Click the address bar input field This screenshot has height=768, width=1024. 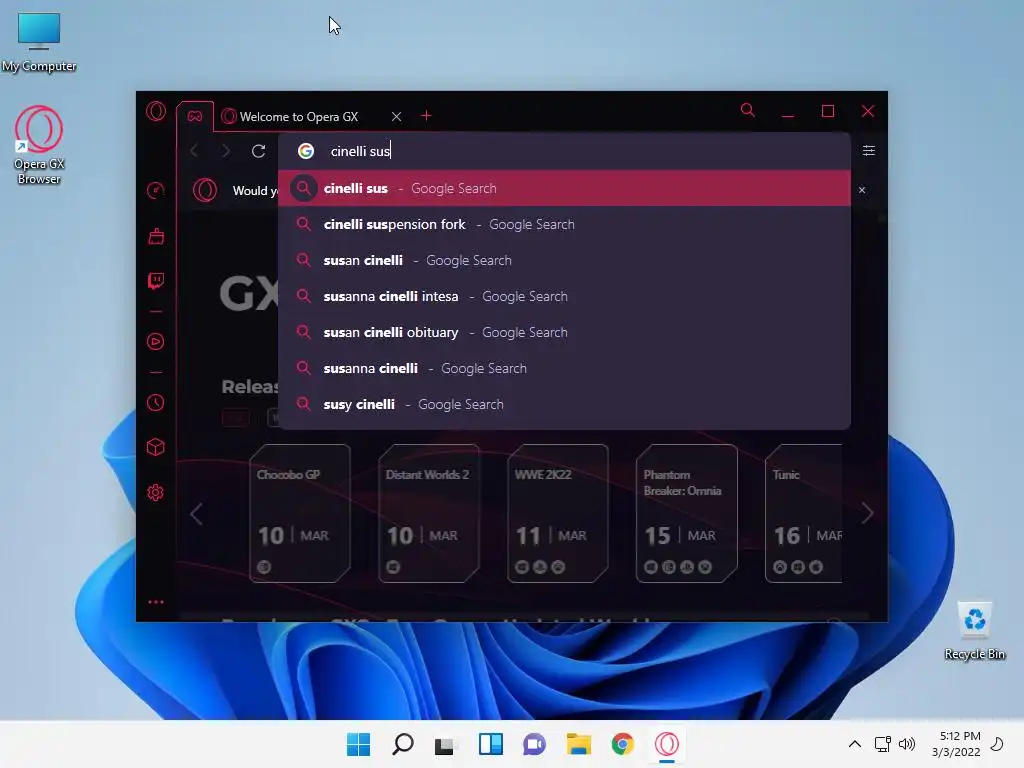[565, 151]
